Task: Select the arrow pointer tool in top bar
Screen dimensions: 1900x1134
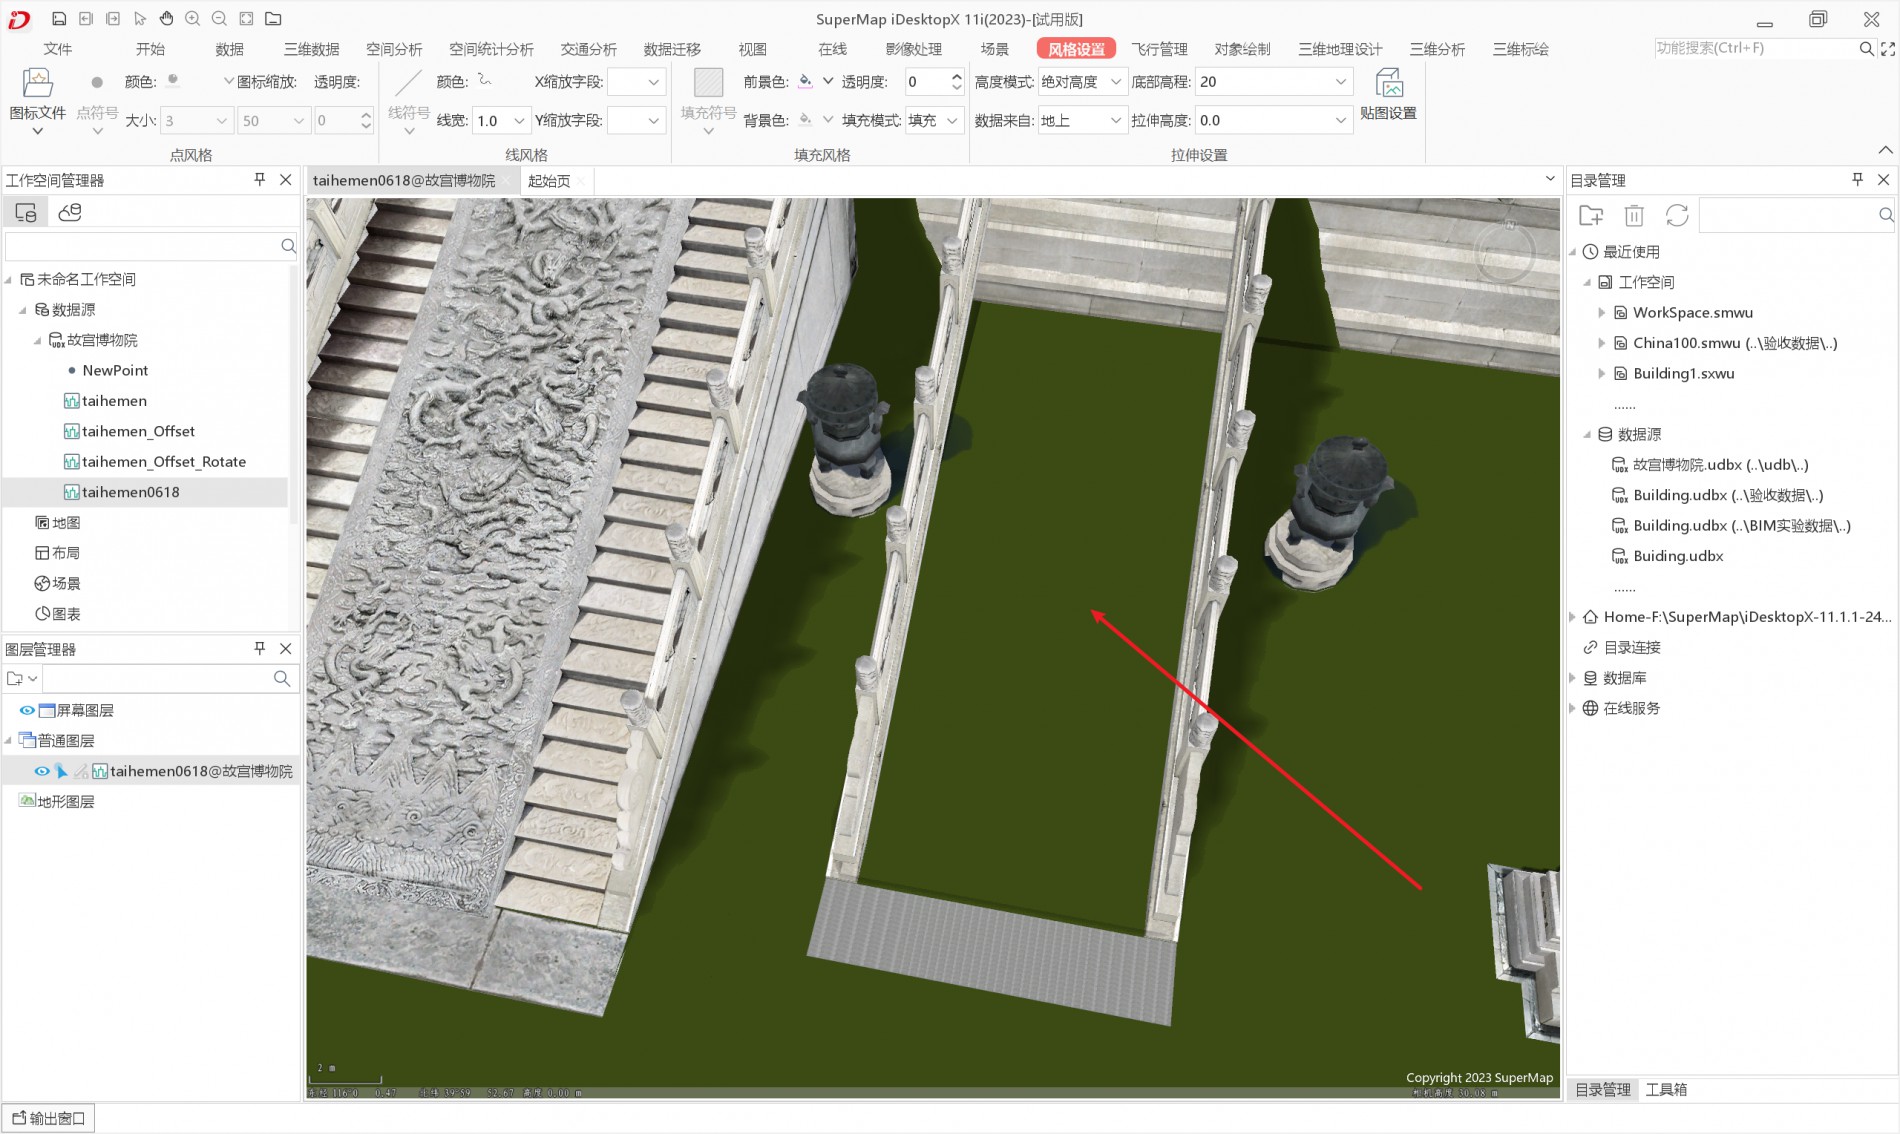Action: [x=140, y=19]
